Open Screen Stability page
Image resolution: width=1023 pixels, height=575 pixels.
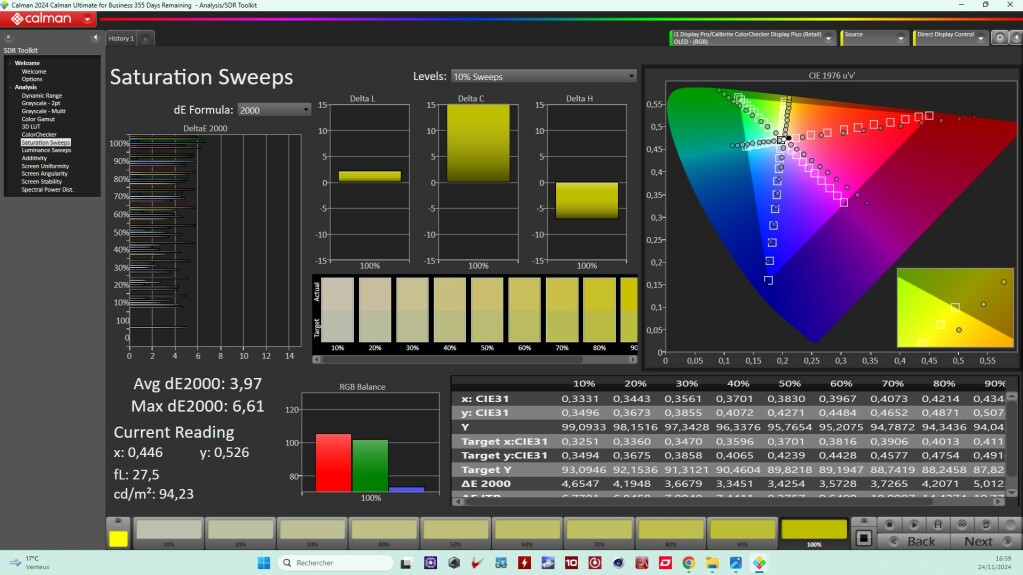coord(42,181)
